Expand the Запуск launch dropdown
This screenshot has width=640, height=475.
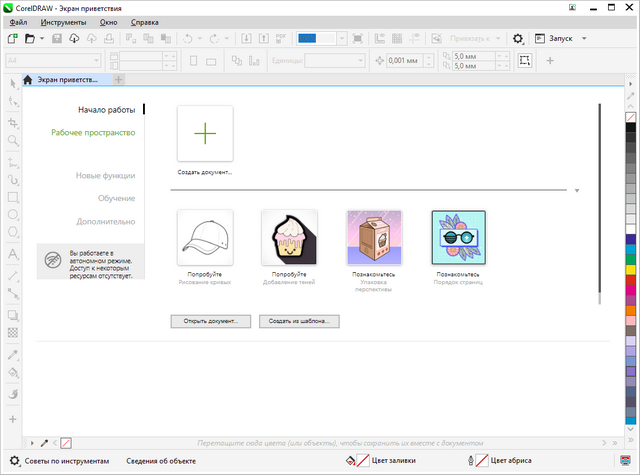pyautogui.click(x=584, y=38)
